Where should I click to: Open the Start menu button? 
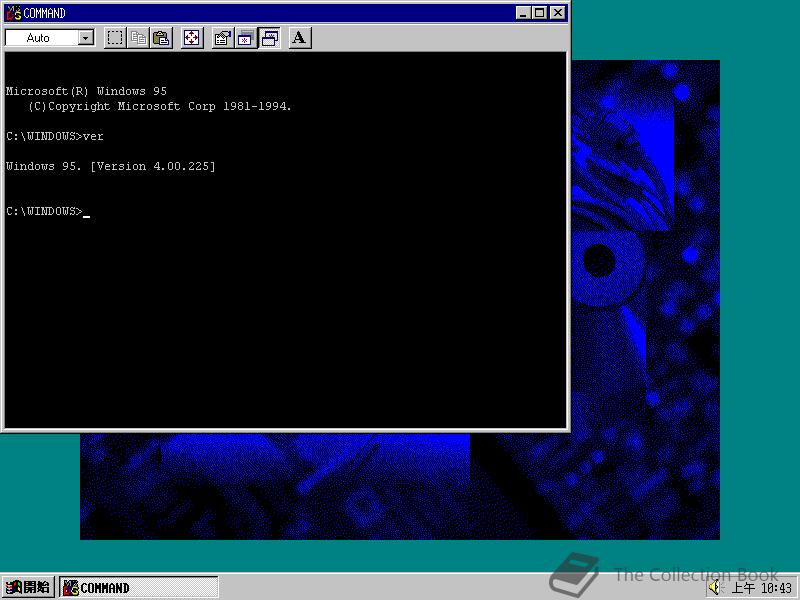[28, 588]
